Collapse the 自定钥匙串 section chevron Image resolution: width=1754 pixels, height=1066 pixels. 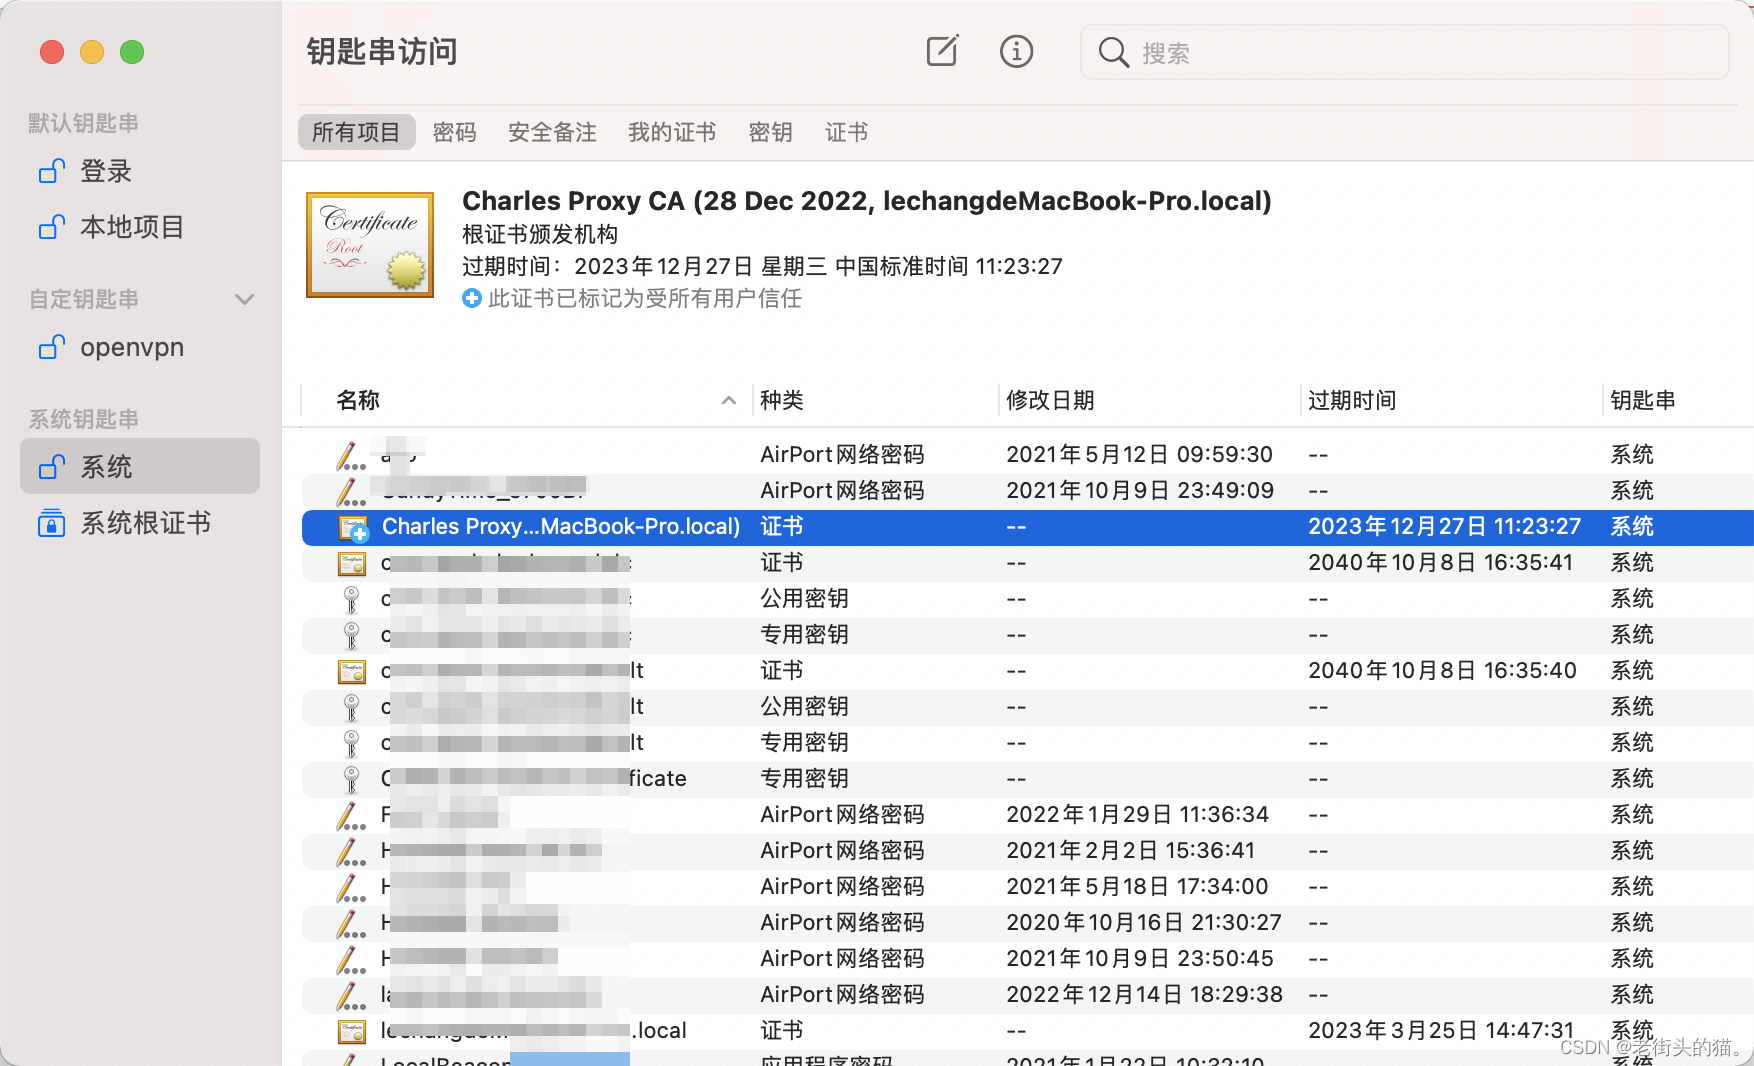click(x=244, y=299)
